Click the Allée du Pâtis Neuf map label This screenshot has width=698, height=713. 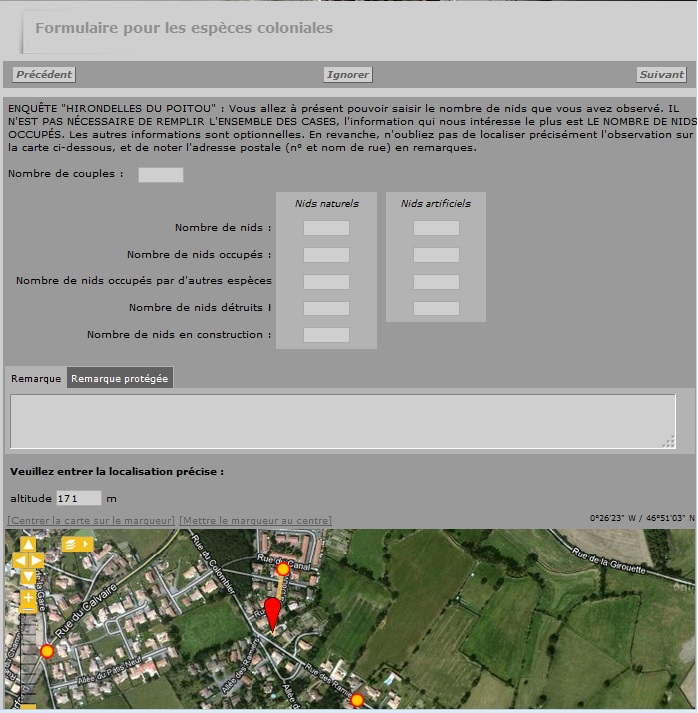coord(109,673)
